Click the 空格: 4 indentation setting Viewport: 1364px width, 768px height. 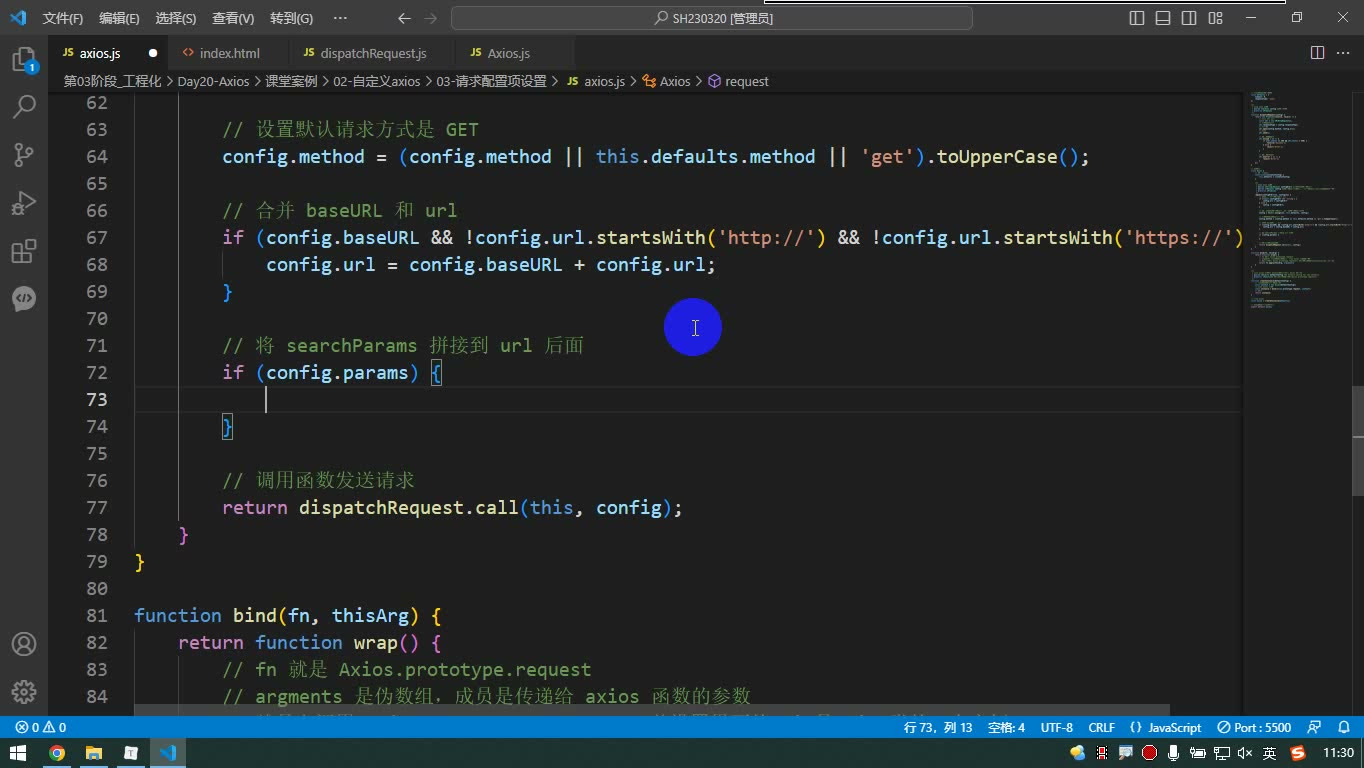1006,727
